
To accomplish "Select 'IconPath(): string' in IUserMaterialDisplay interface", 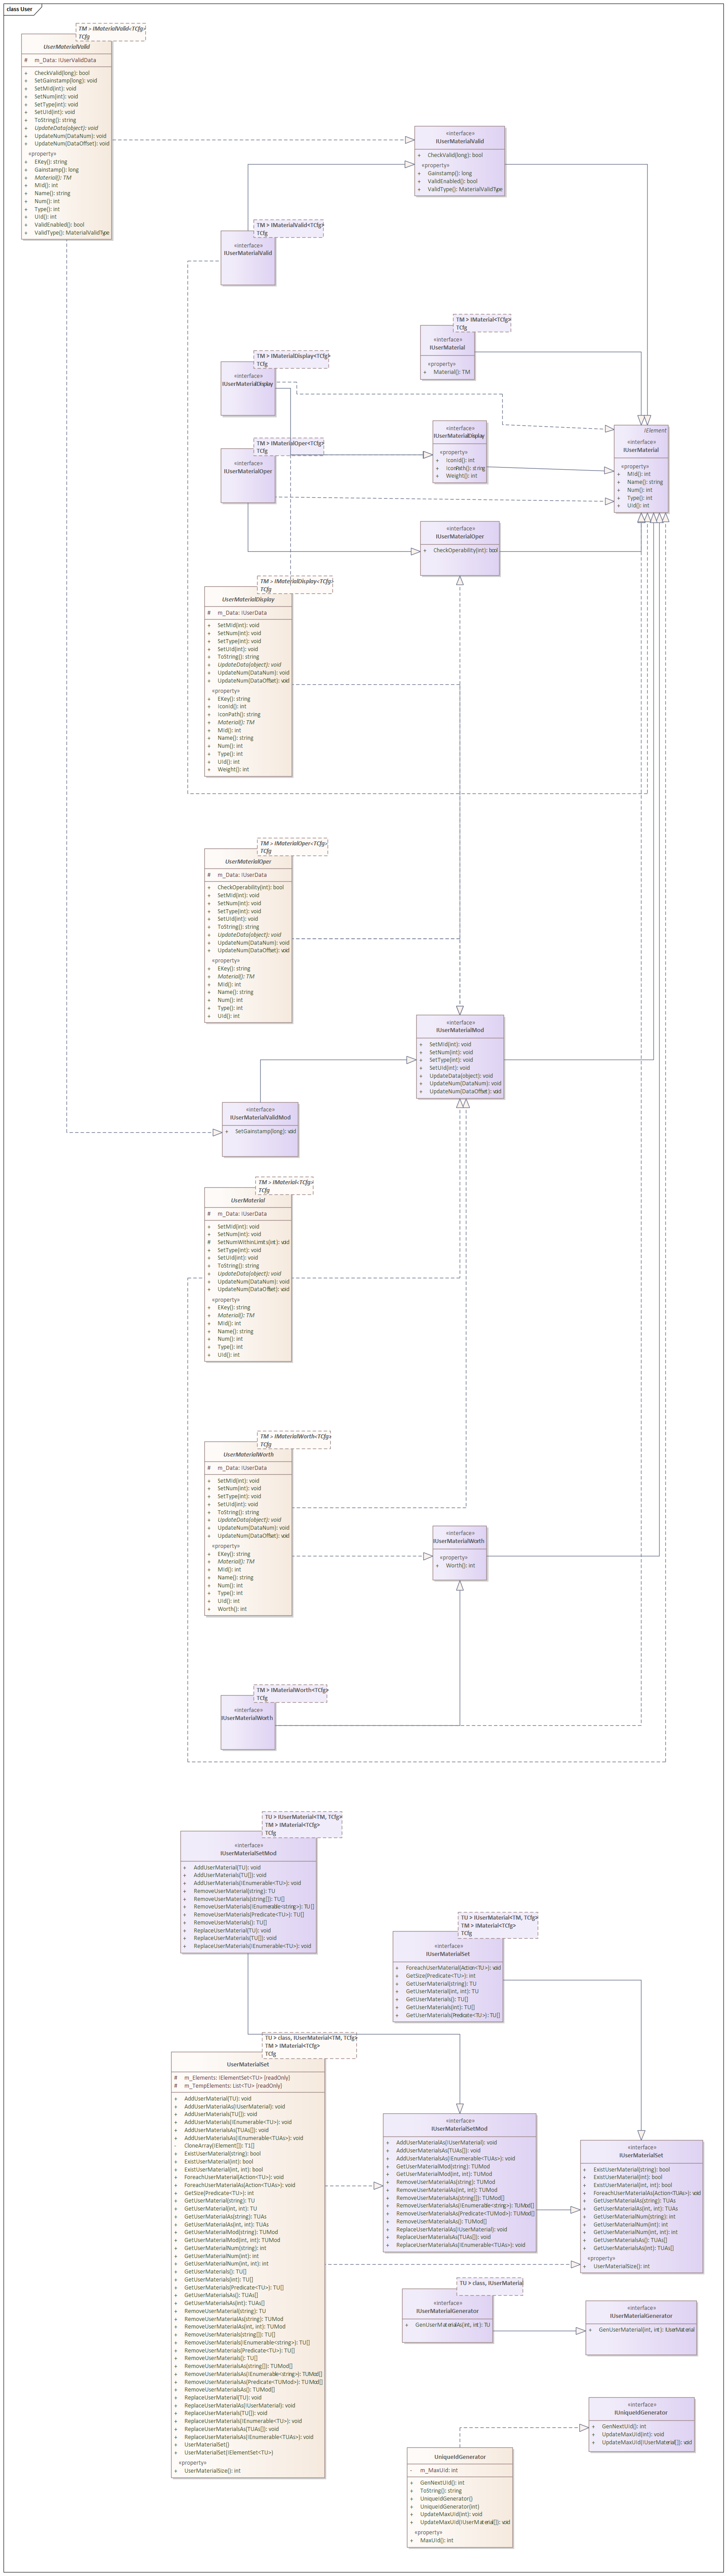I will 465,468.
